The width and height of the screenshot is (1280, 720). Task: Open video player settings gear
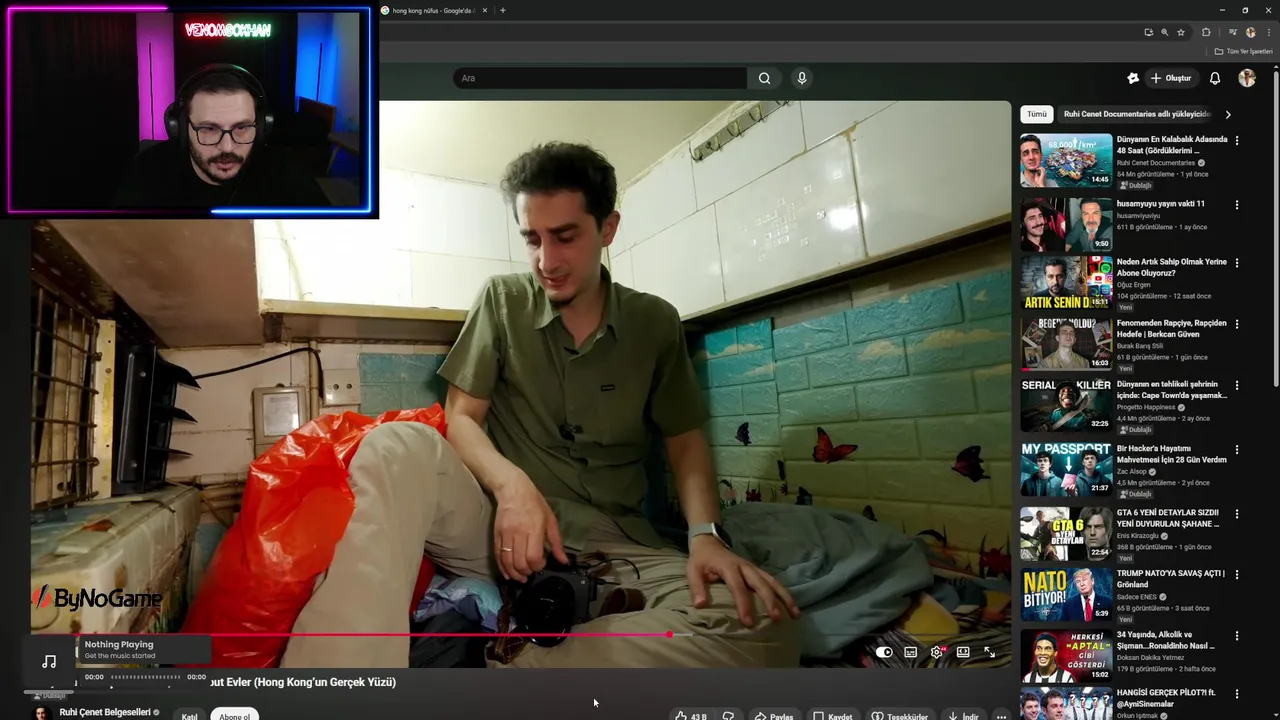pos(937,652)
